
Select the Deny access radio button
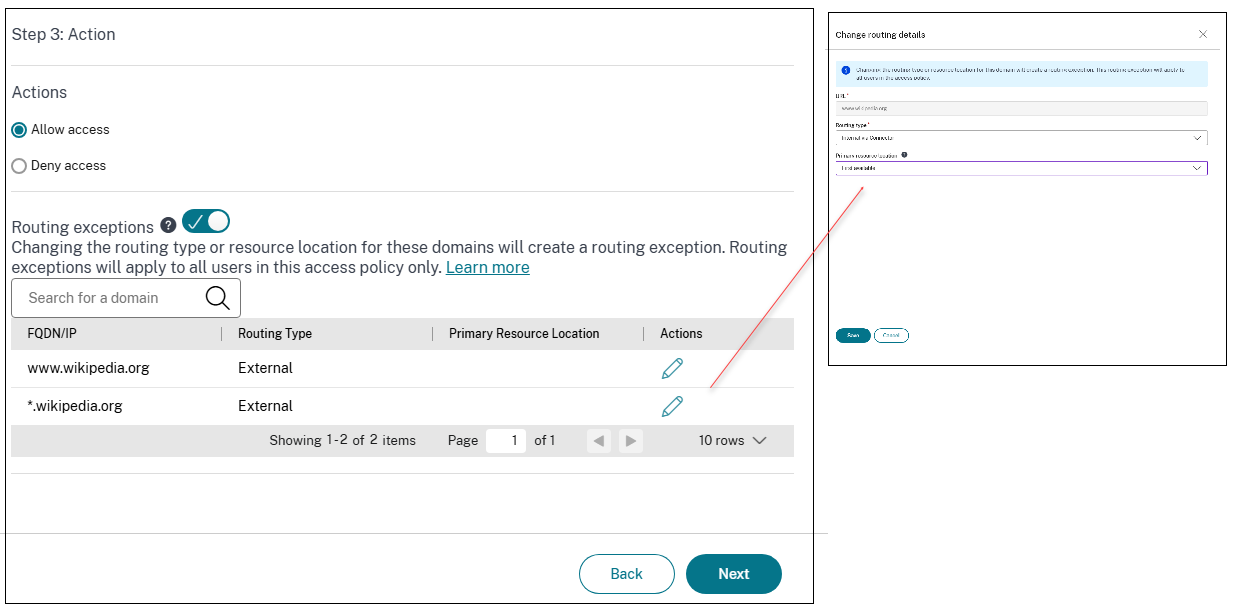pyautogui.click(x=19, y=166)
